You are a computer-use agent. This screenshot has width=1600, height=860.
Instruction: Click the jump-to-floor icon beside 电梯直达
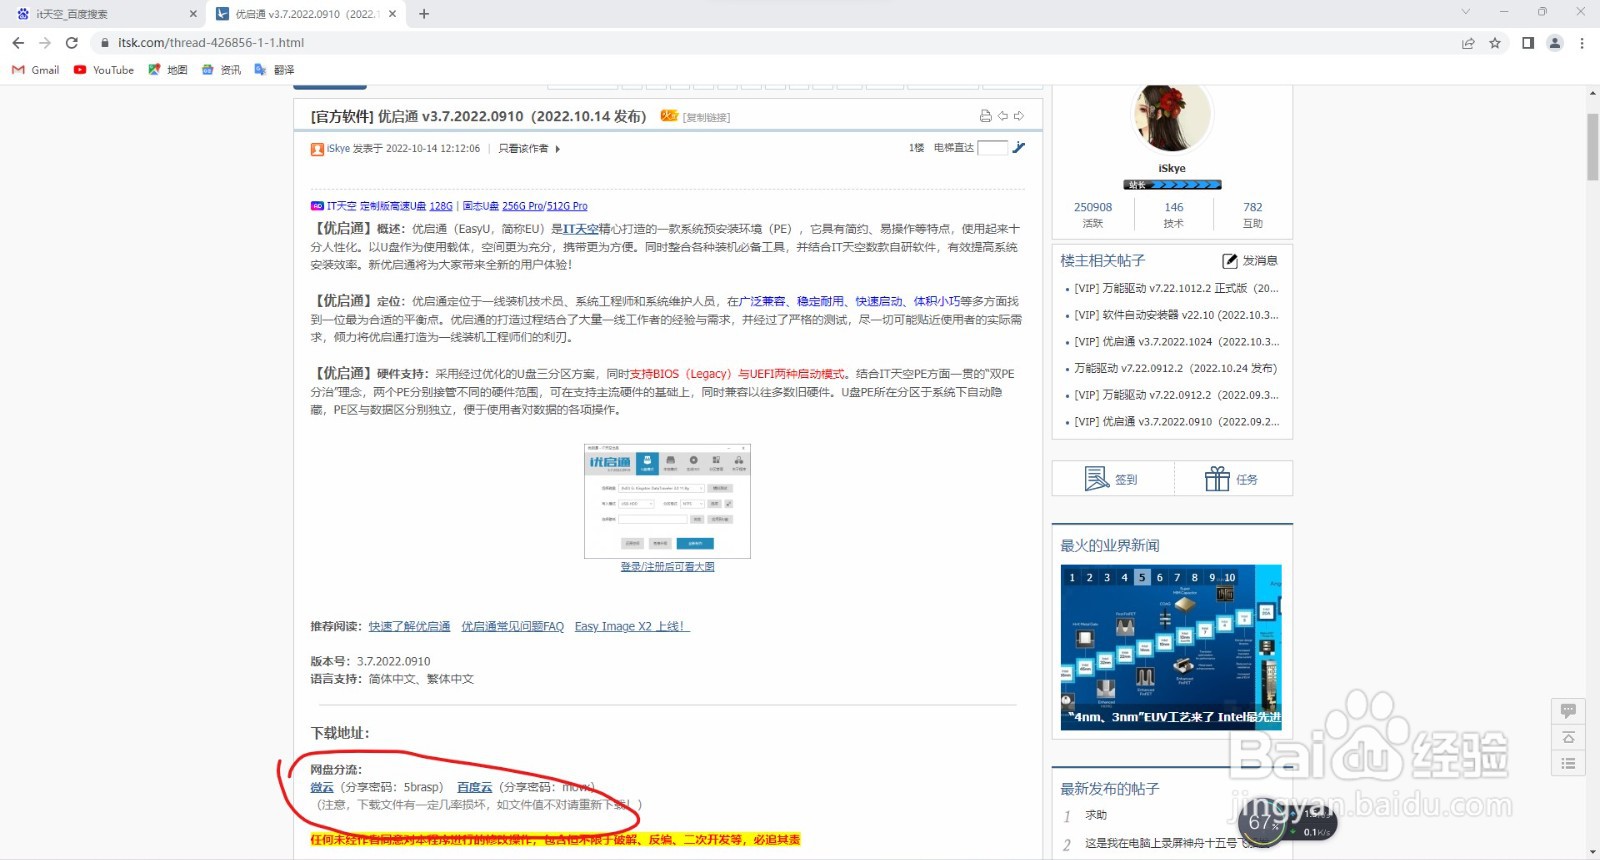(1019, 147)
